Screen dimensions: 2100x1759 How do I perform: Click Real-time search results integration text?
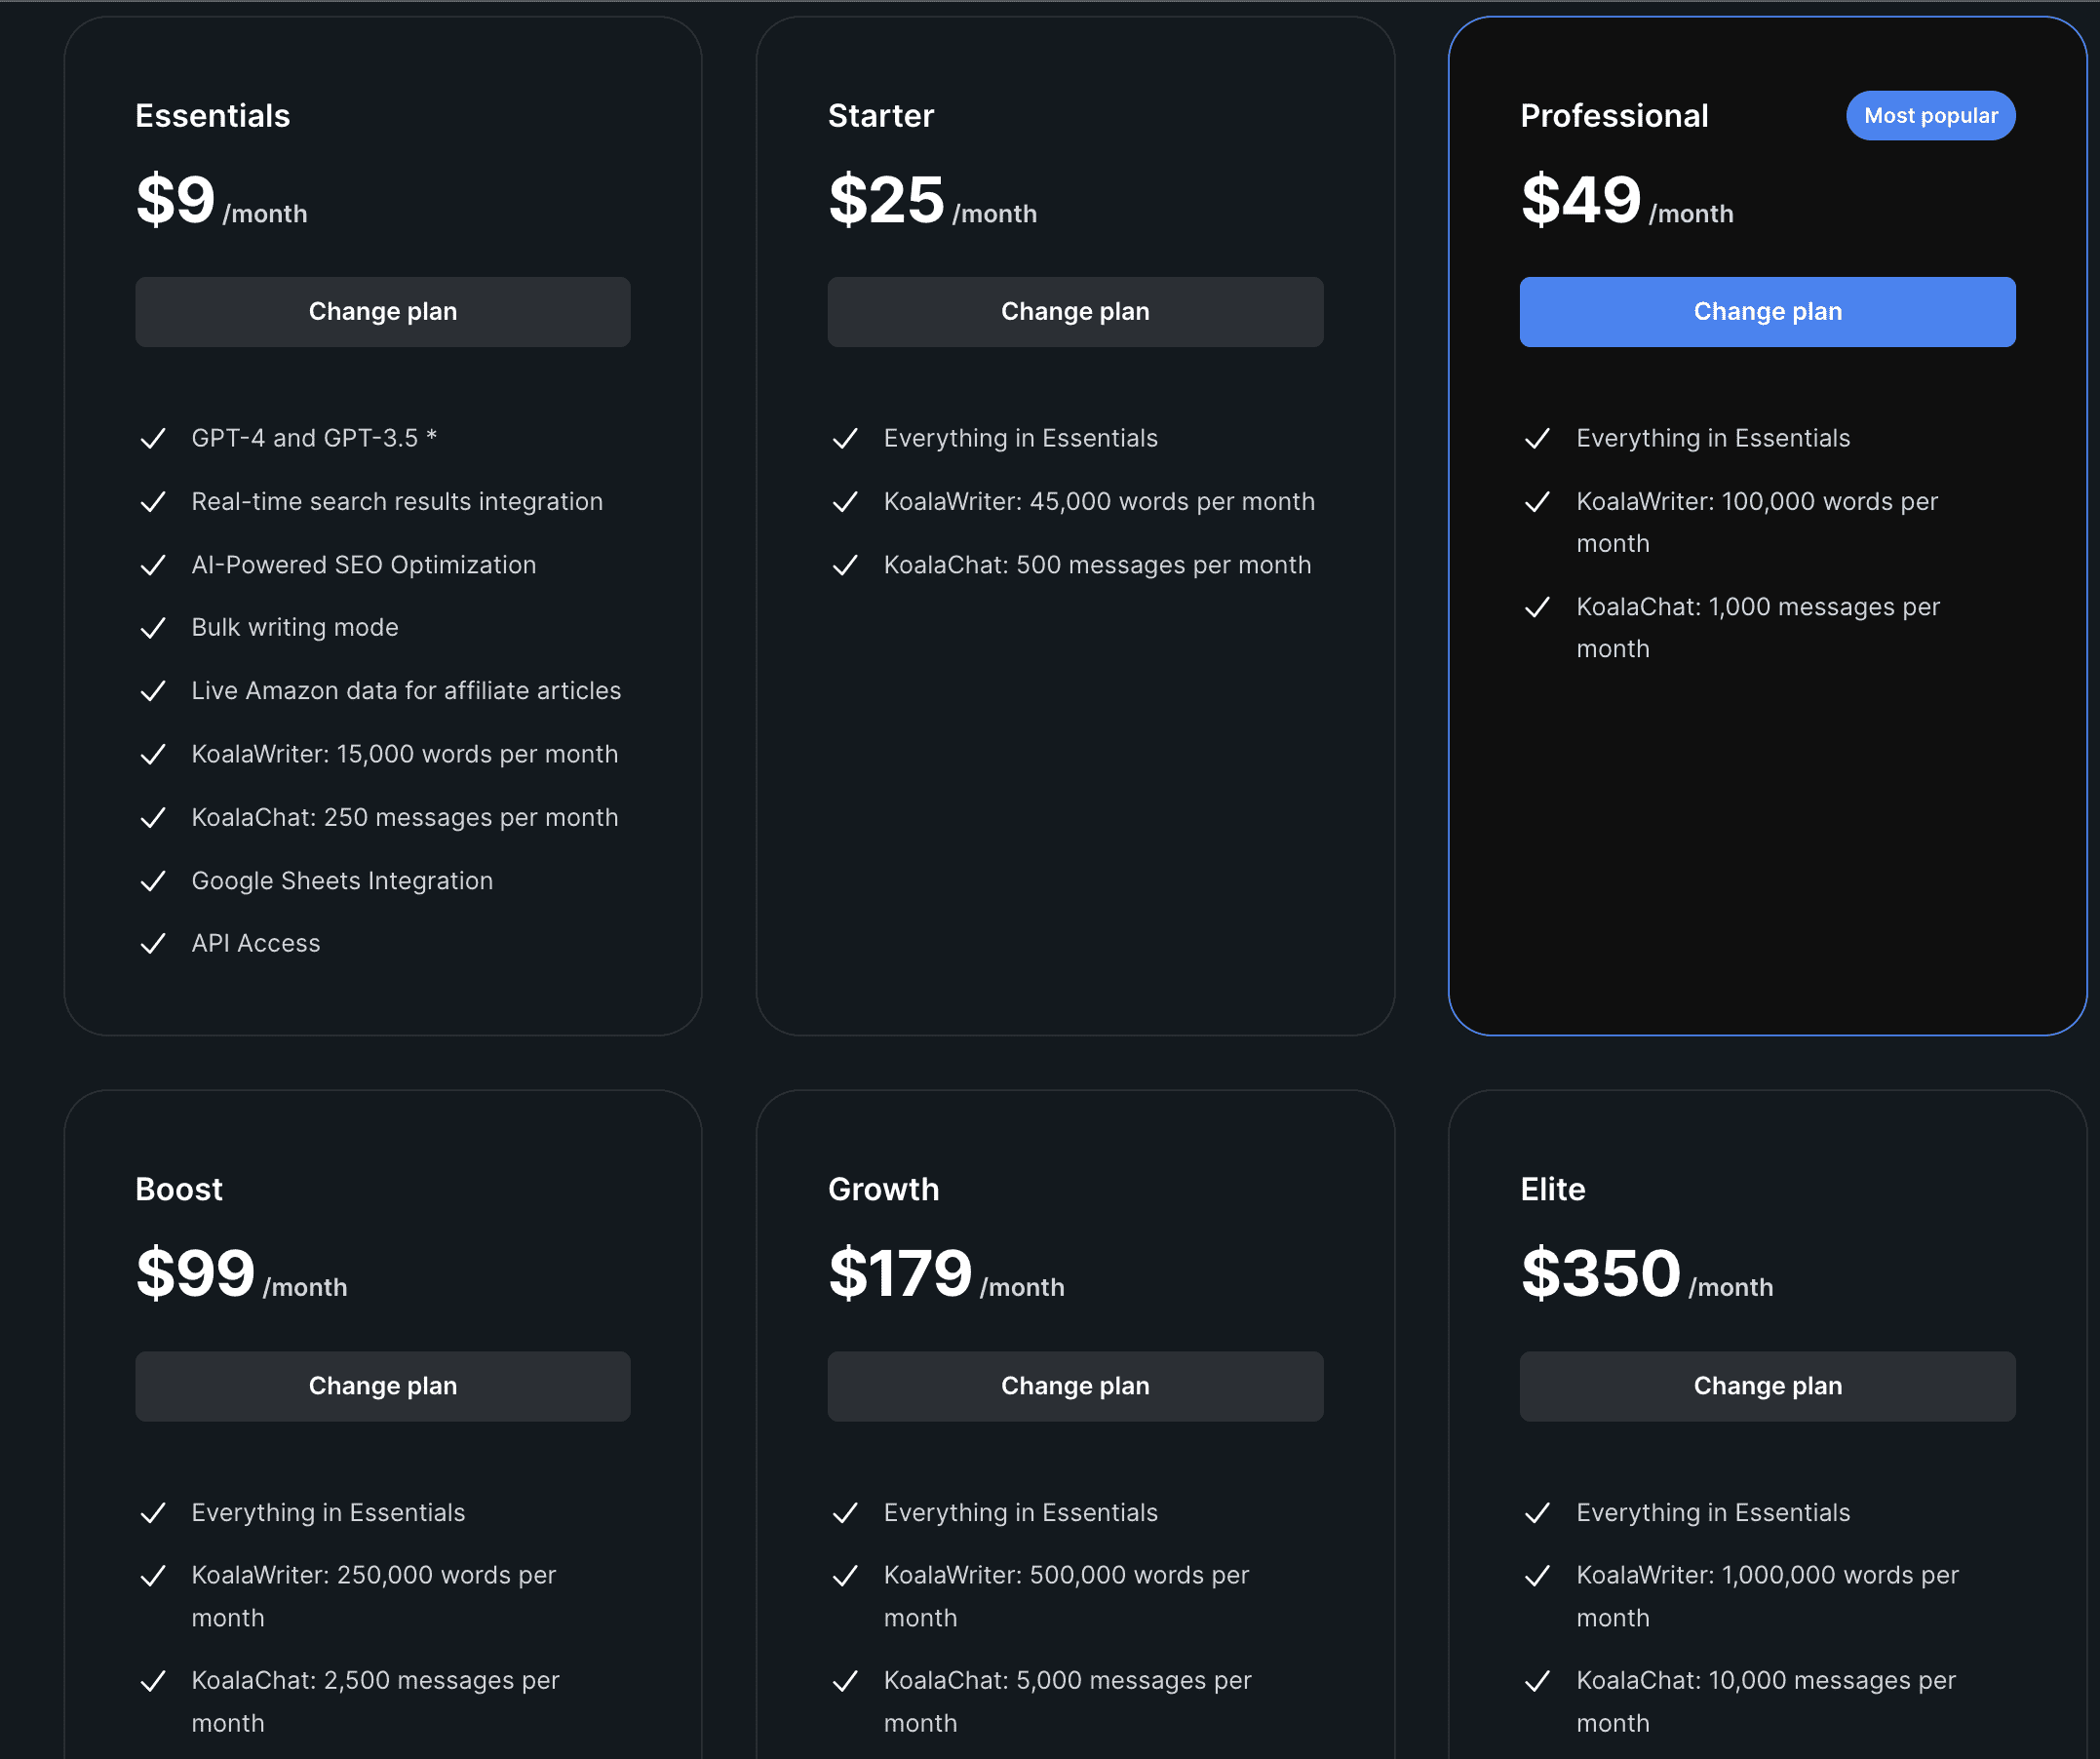click(x=397, y=502)
